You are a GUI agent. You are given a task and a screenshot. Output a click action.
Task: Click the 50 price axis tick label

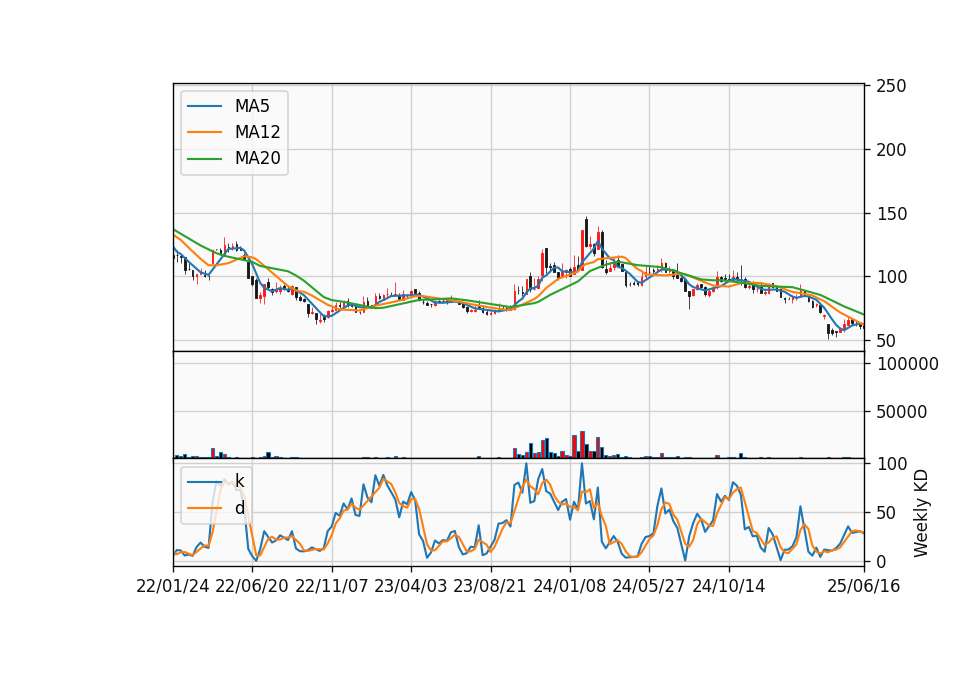click(886, 340)
